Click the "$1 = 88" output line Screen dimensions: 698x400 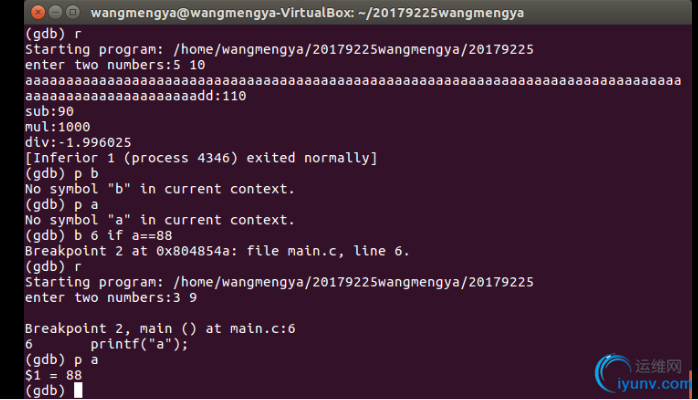click(53, 375)
